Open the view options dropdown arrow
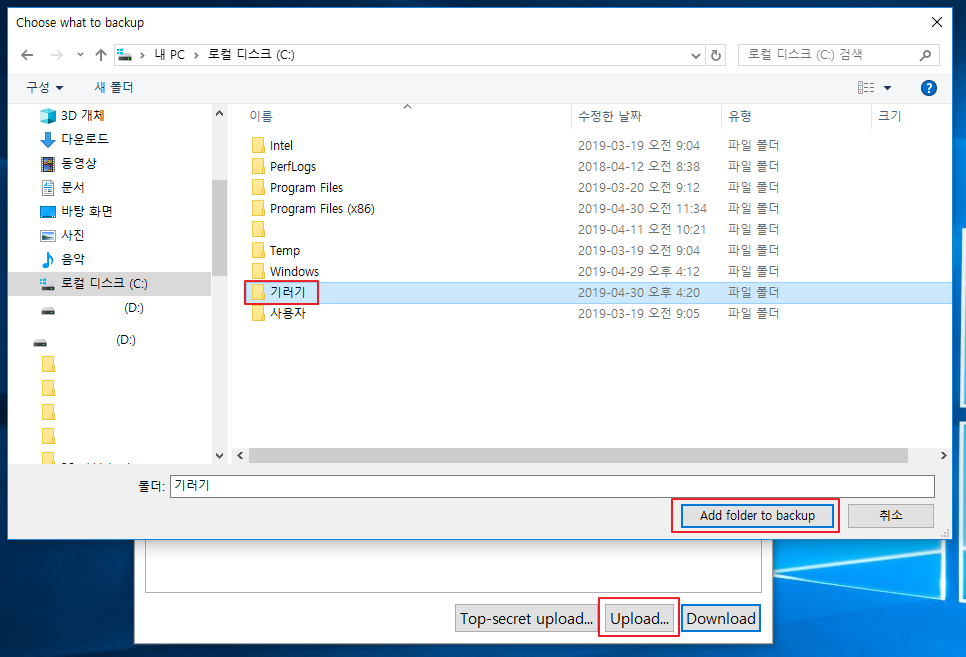 pos(887,88)
